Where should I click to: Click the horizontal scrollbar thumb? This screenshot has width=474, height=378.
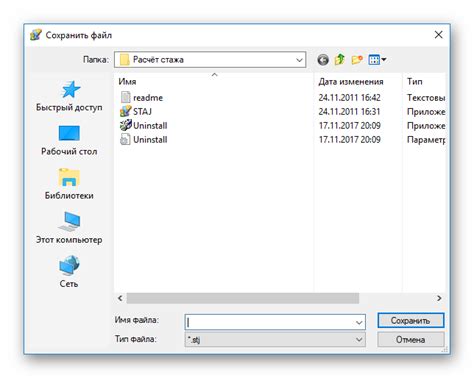click(x=243, y=298)
